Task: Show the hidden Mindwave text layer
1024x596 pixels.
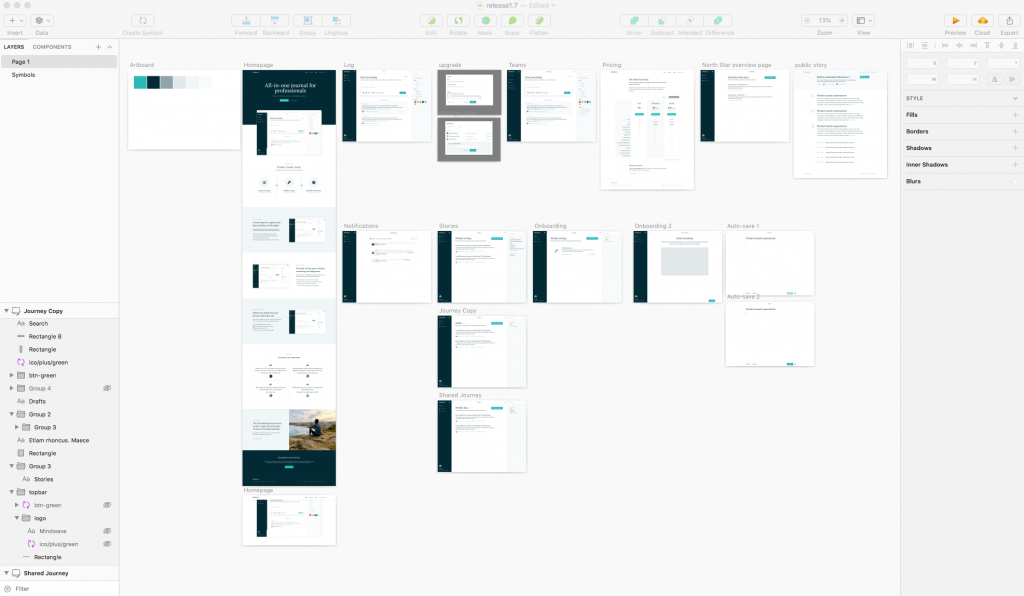Action: (106, 529)
